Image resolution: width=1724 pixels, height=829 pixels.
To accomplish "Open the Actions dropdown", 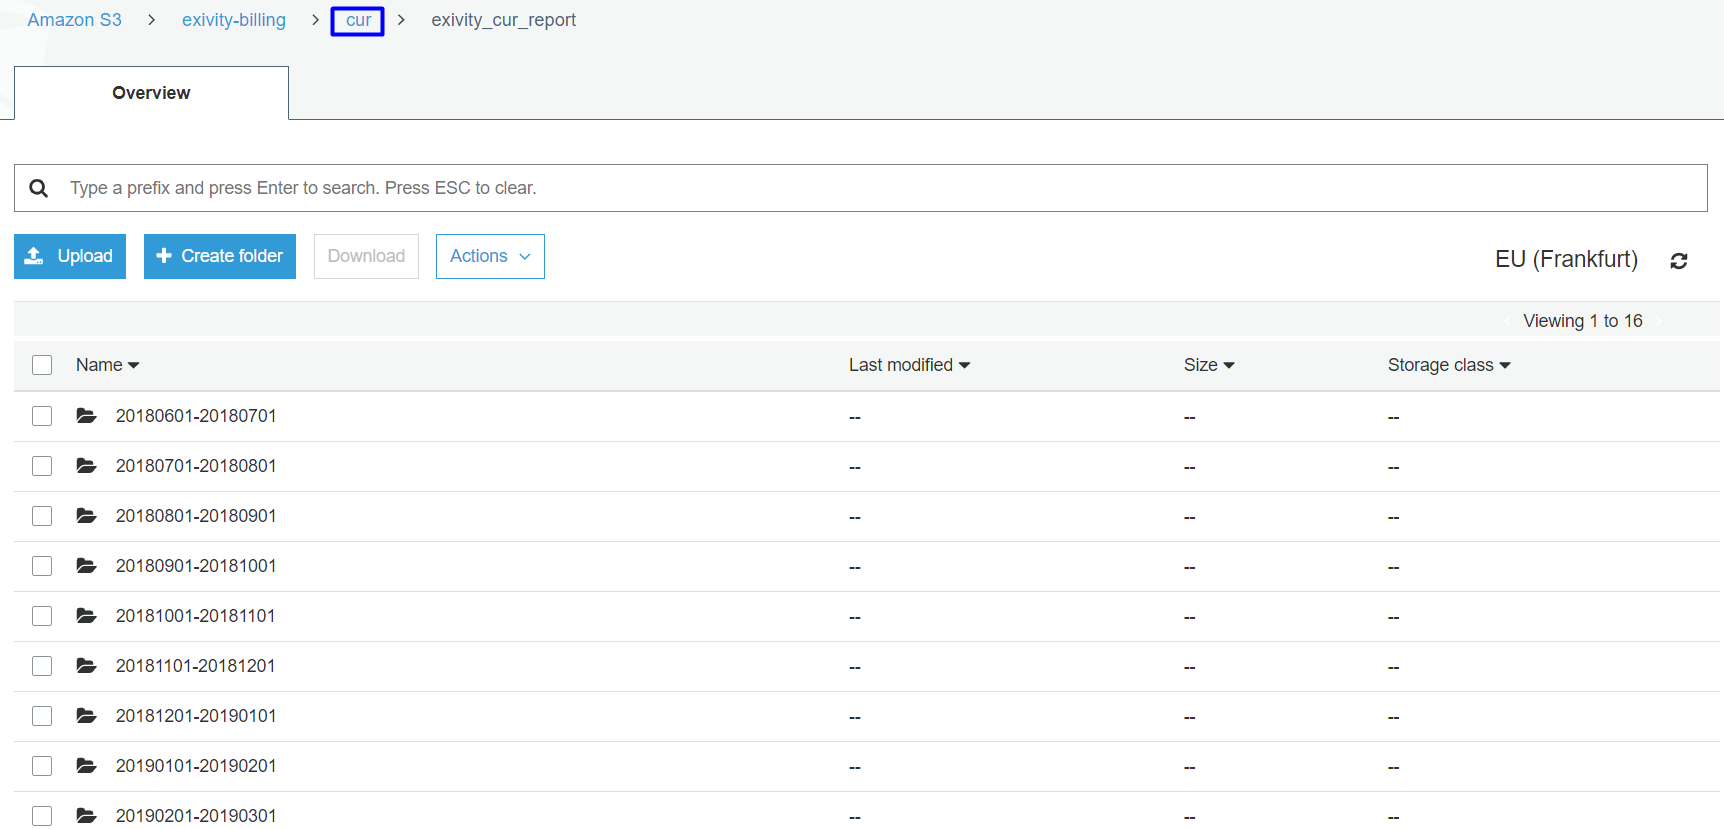I will pos(490,256).
